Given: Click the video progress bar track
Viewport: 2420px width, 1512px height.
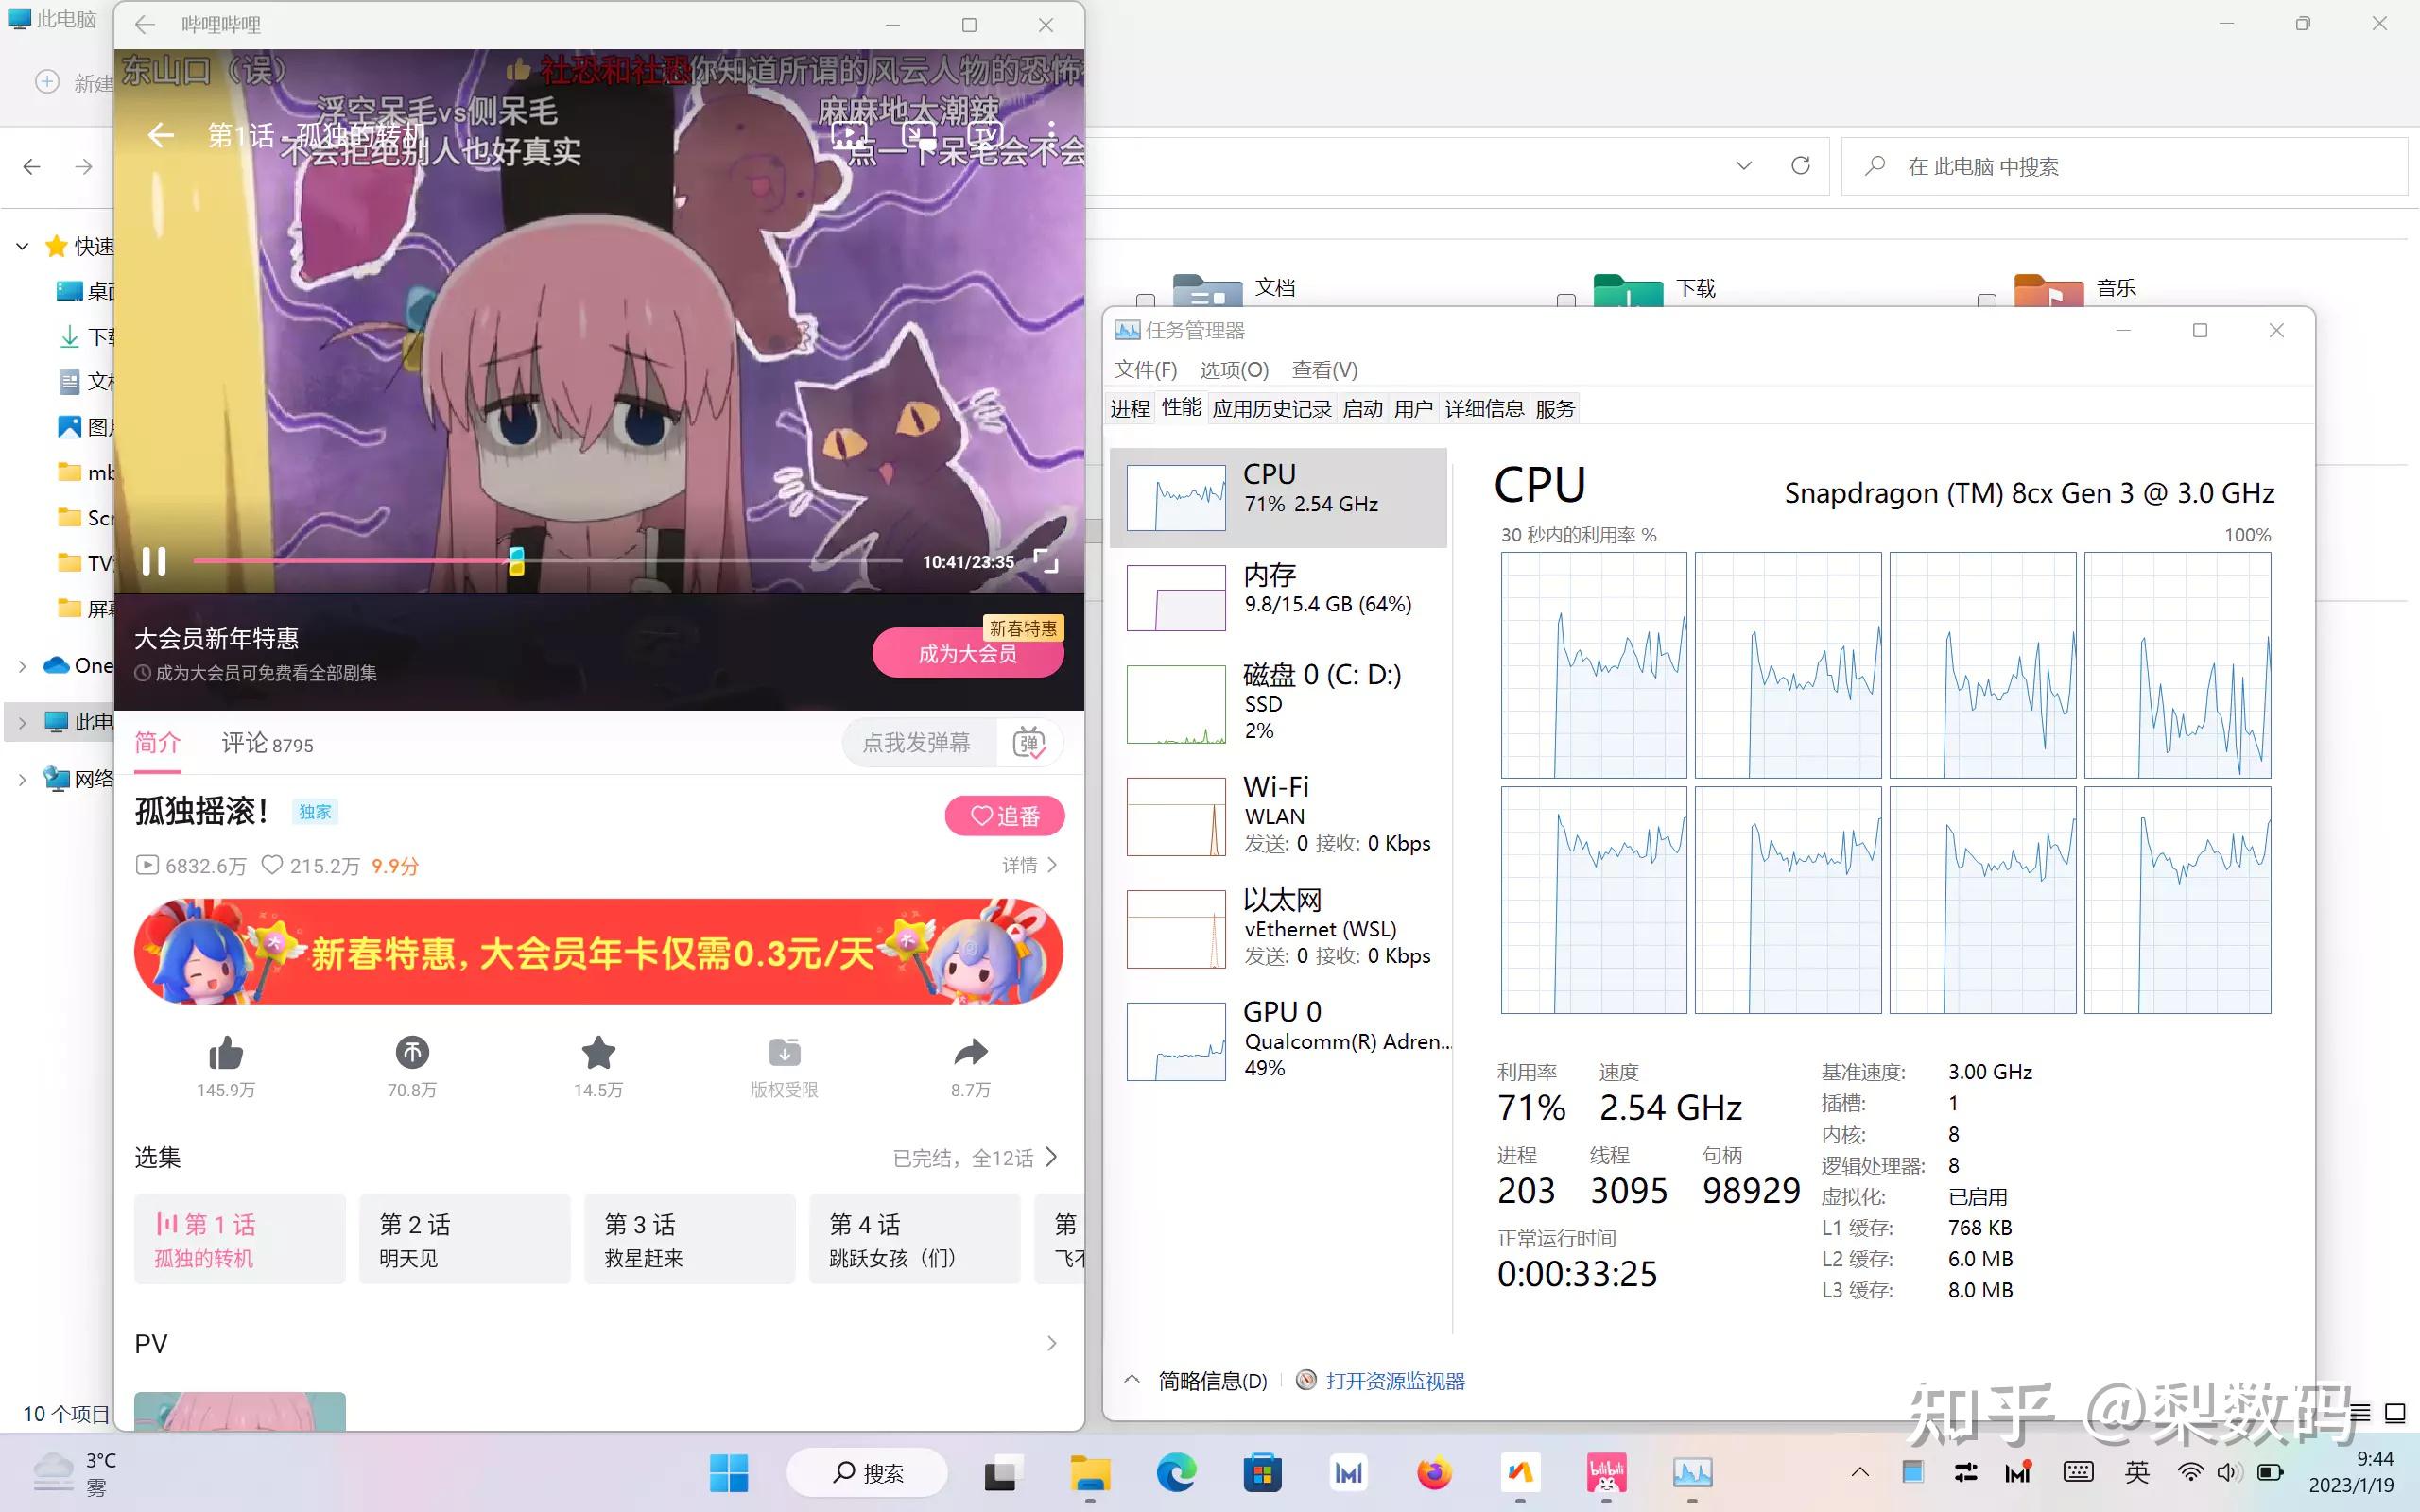Looking at the screenshot, I should coord(548,561).
